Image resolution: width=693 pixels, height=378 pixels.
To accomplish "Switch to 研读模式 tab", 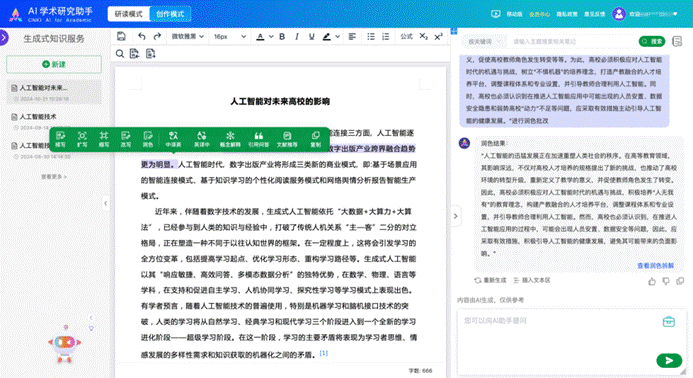I will point(129,14).
